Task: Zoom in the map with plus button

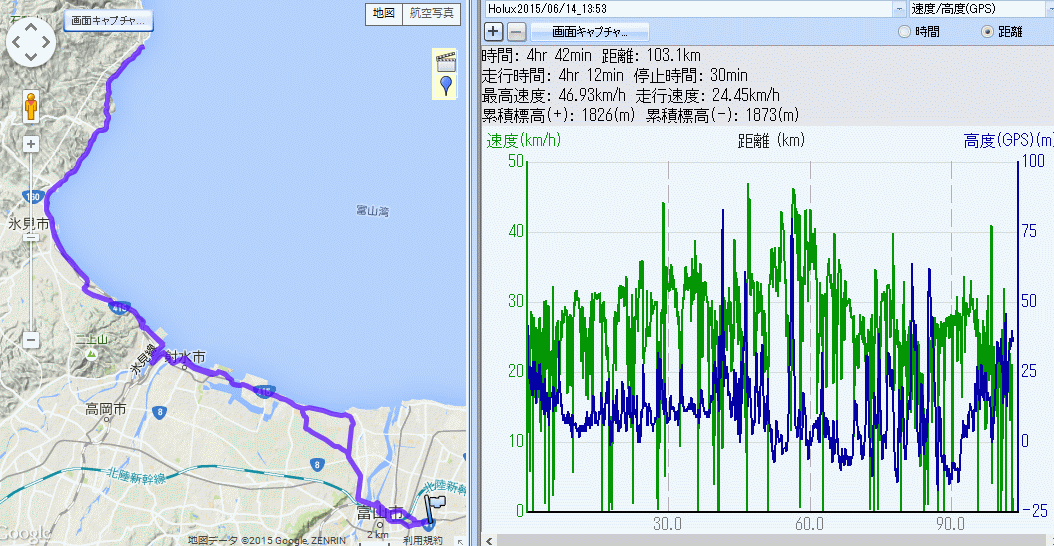Action: [31, 144]
